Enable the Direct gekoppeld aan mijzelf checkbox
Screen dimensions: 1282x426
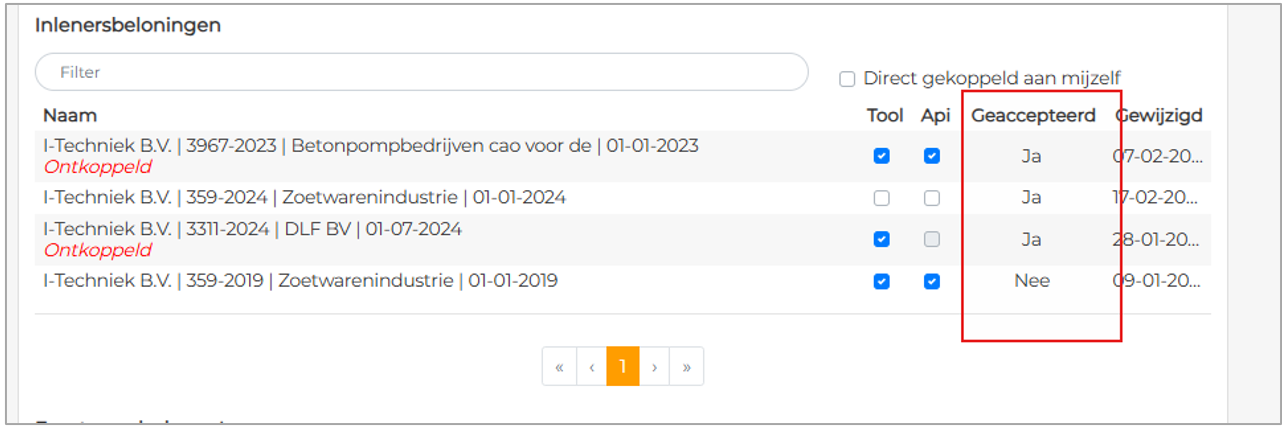[847, 78]
